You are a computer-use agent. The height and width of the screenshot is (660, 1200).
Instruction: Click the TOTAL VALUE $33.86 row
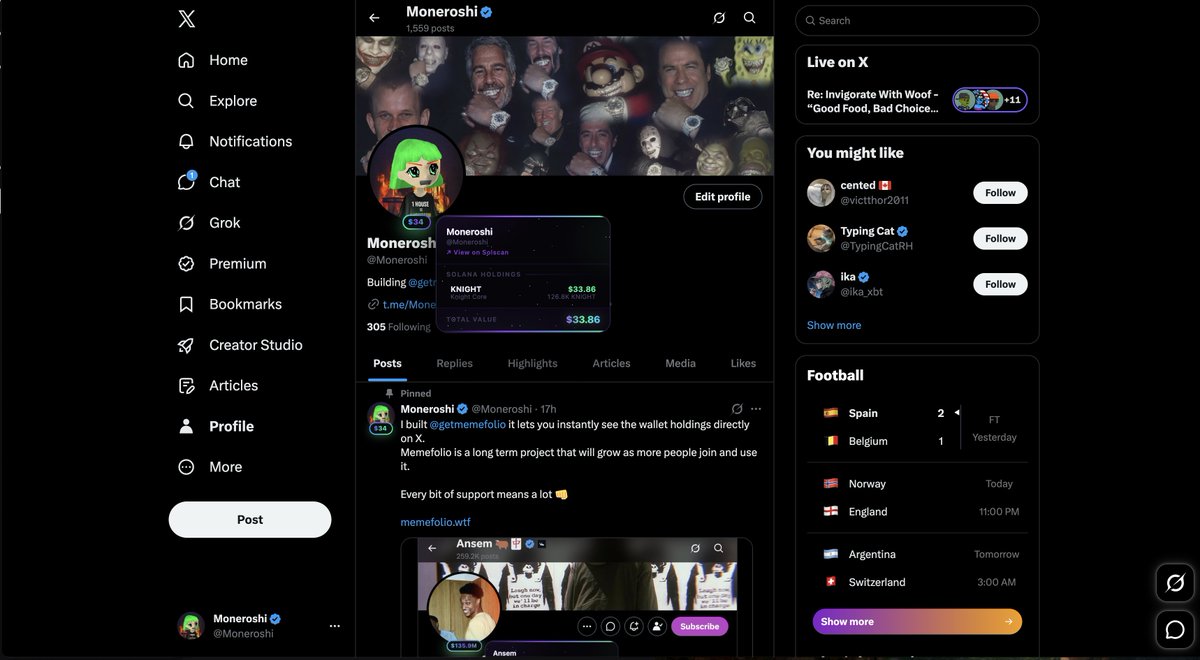[523, 319]
